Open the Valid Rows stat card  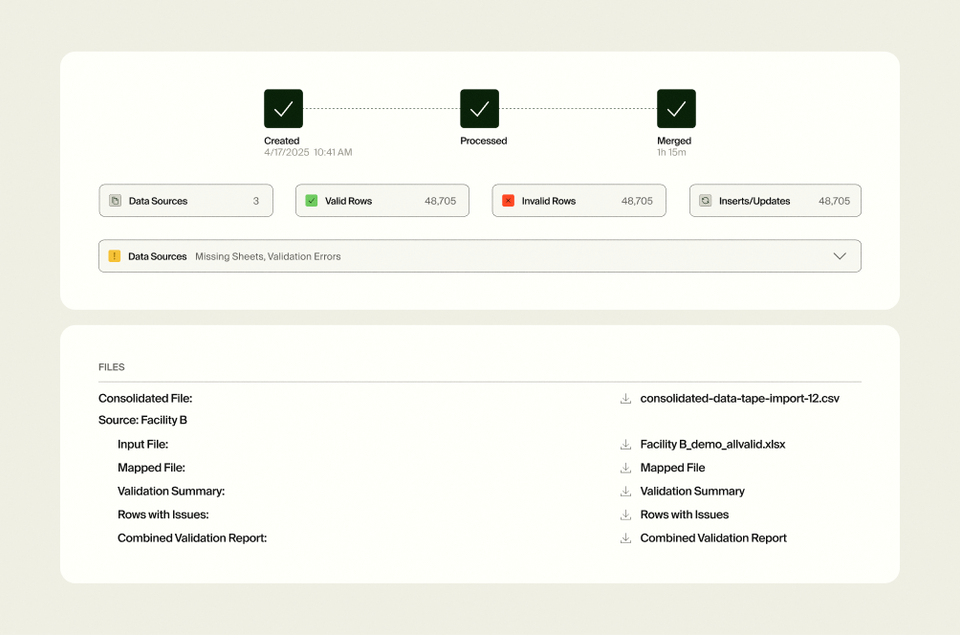click(x=382, y=201)
